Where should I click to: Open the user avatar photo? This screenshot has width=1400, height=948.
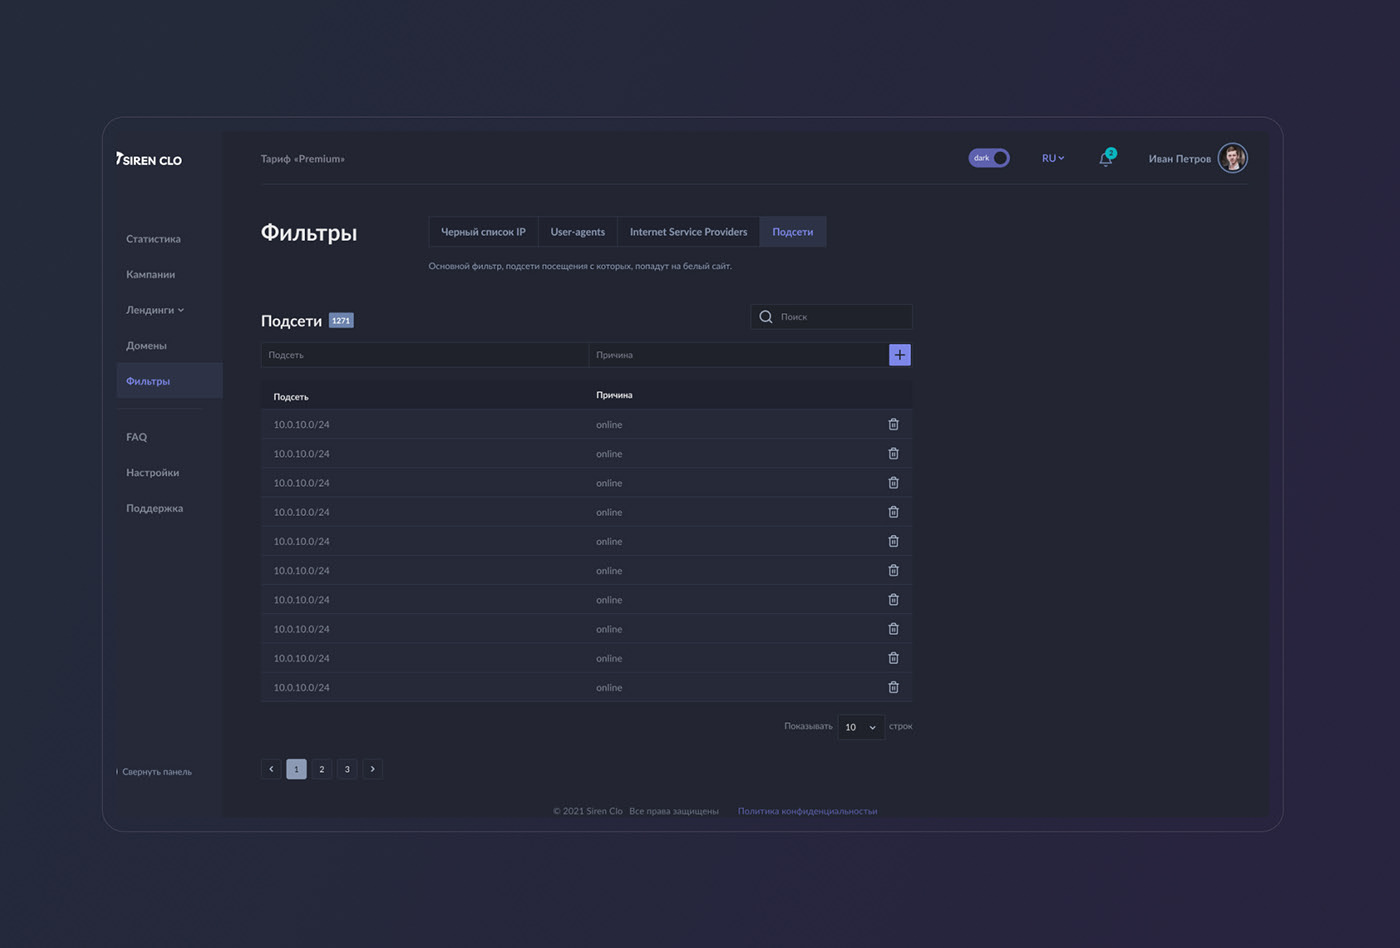1232,158
